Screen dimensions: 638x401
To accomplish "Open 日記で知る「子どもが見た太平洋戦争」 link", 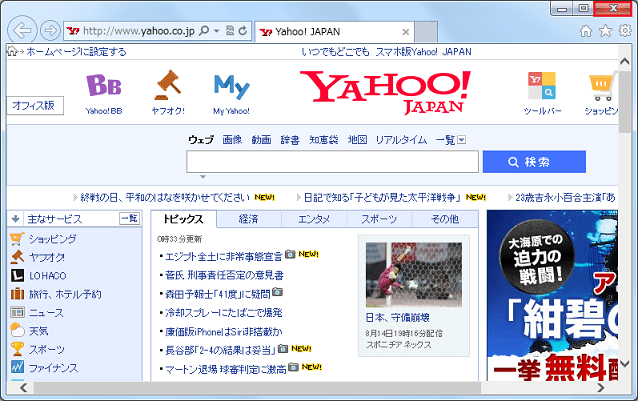I will (382, 198).
